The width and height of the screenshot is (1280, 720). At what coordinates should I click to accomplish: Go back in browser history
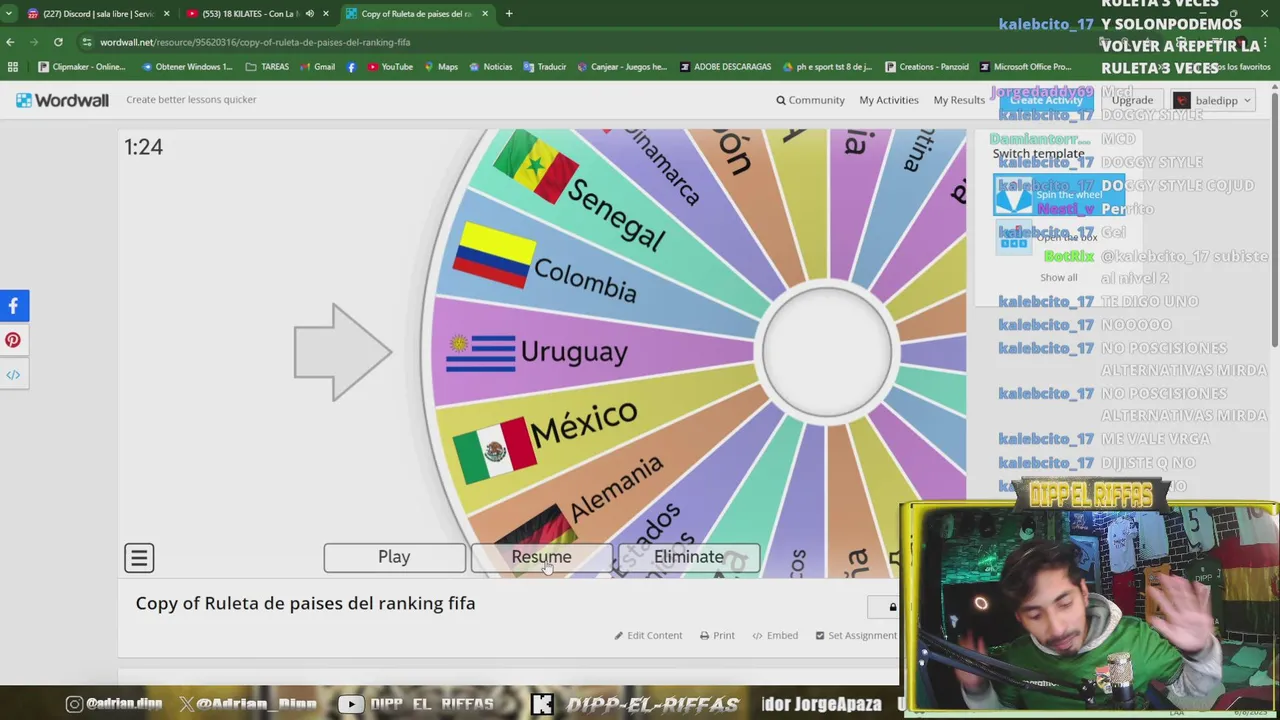click(x=10, y=42)
